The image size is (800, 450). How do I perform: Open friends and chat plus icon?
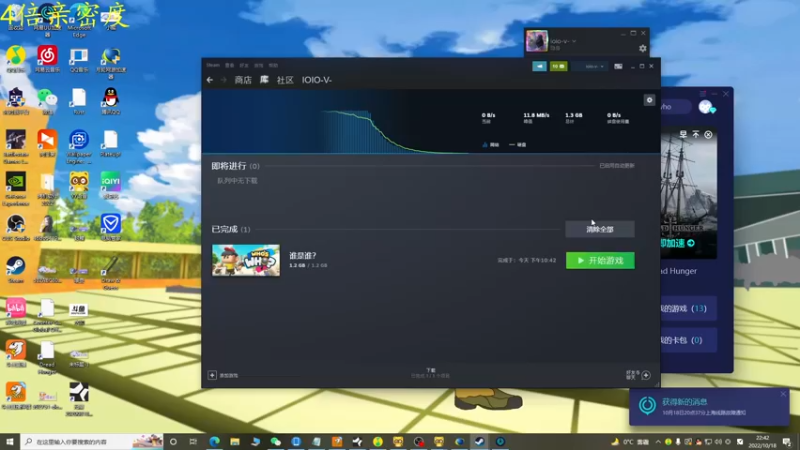pos(646,375)
